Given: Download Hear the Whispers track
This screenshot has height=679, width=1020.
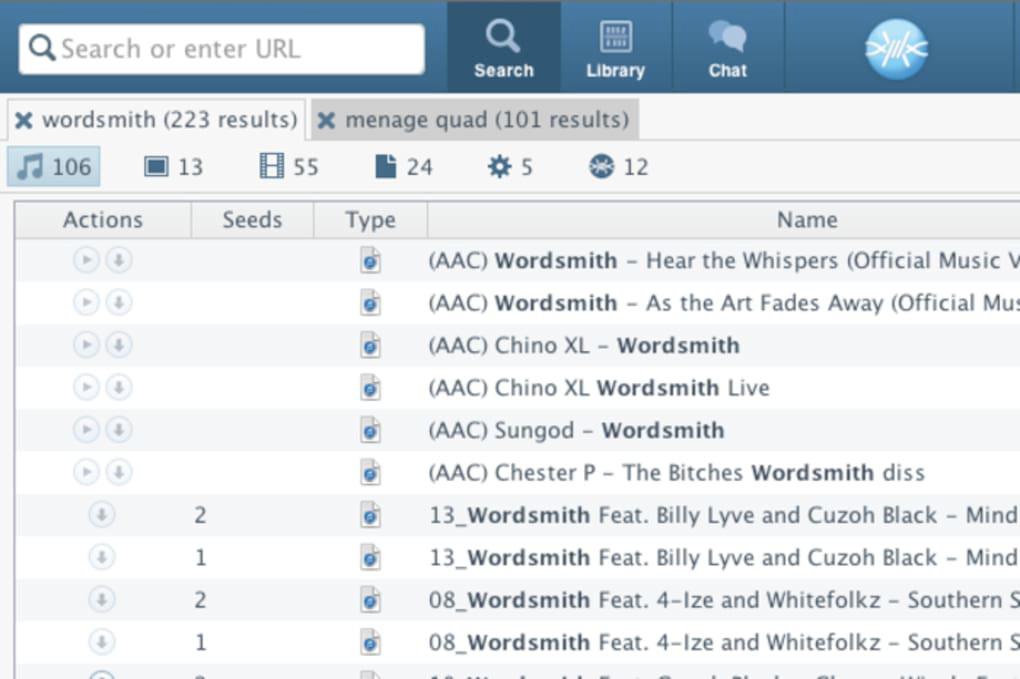Looking at the screenshot, I should click(119, 260).
